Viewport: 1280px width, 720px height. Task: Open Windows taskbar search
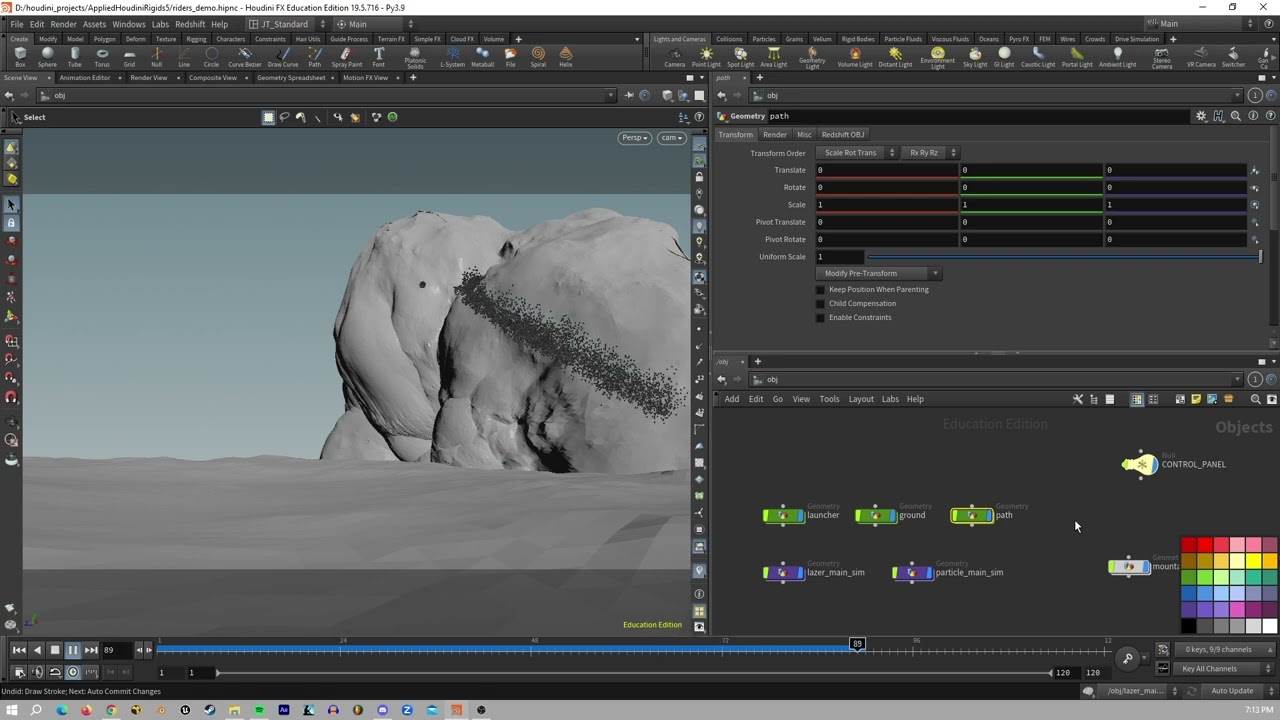point(36,710)
